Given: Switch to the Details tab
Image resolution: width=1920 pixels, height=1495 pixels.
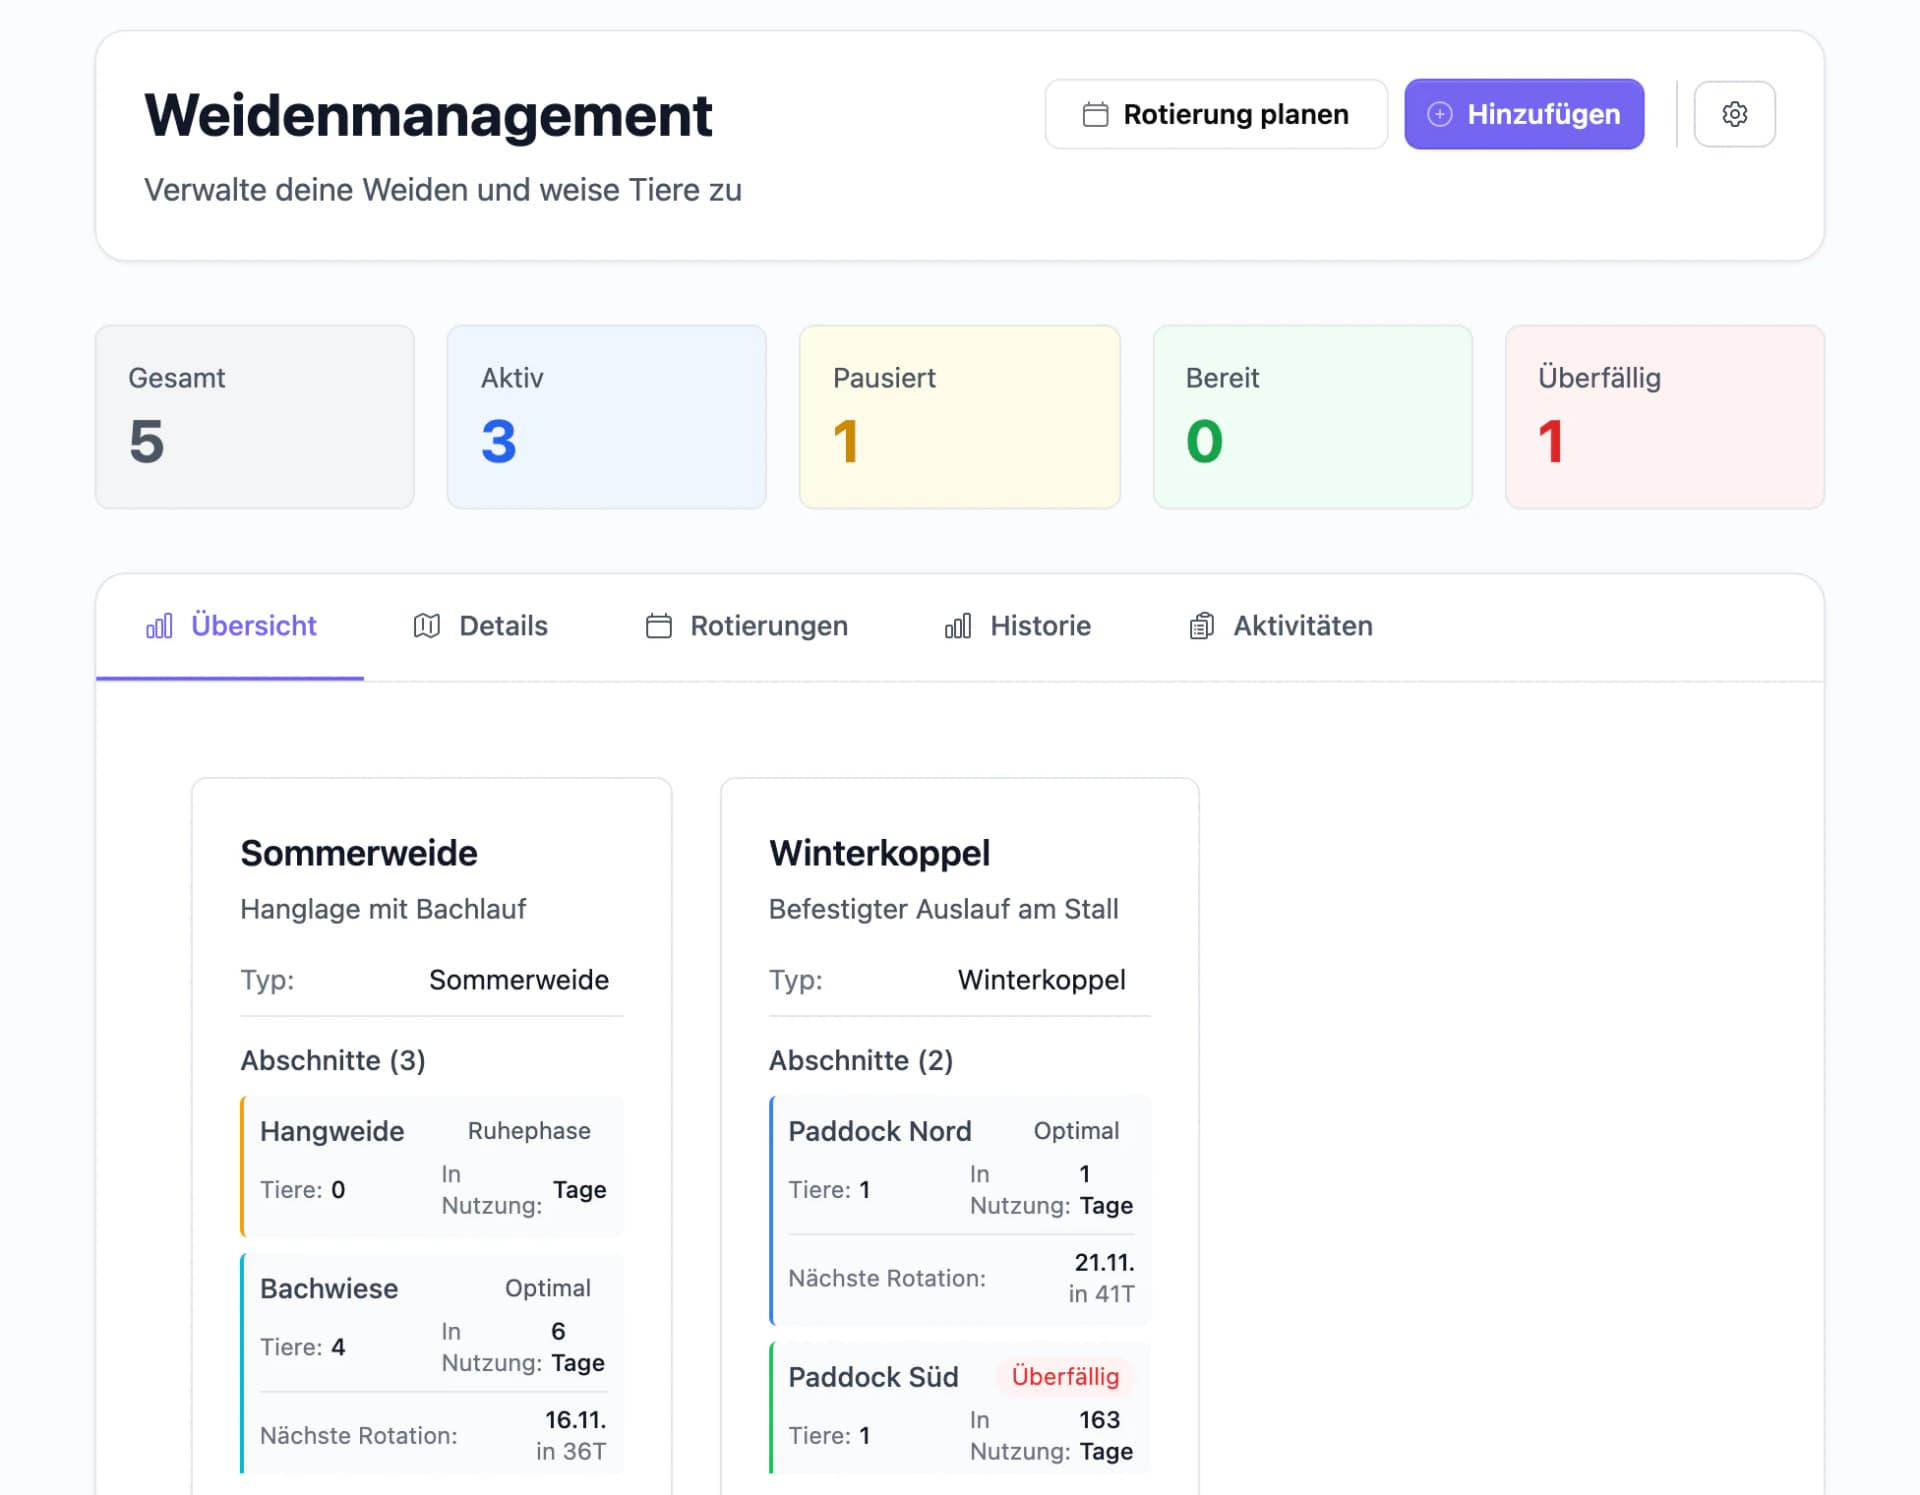Looking at the screenshot, I should point(480,626).
